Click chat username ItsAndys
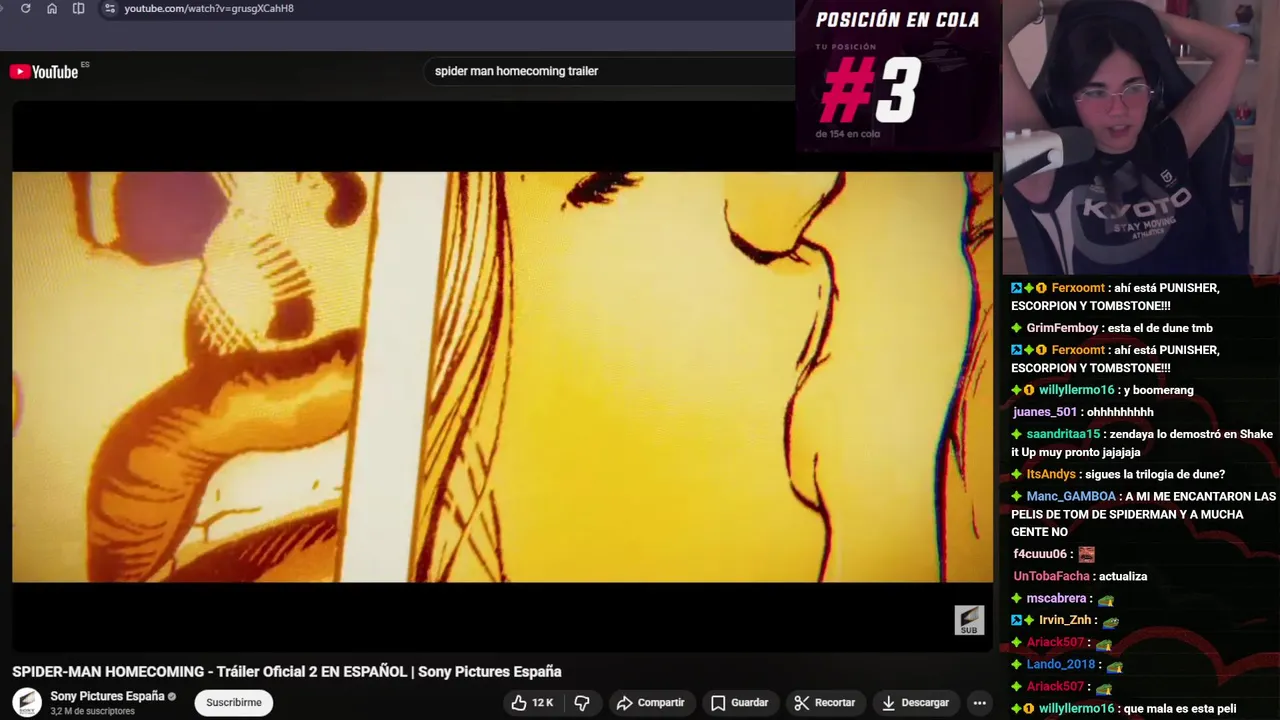Image resolution: width=1280 pixels, height=720 pixels. (1051, 474)
